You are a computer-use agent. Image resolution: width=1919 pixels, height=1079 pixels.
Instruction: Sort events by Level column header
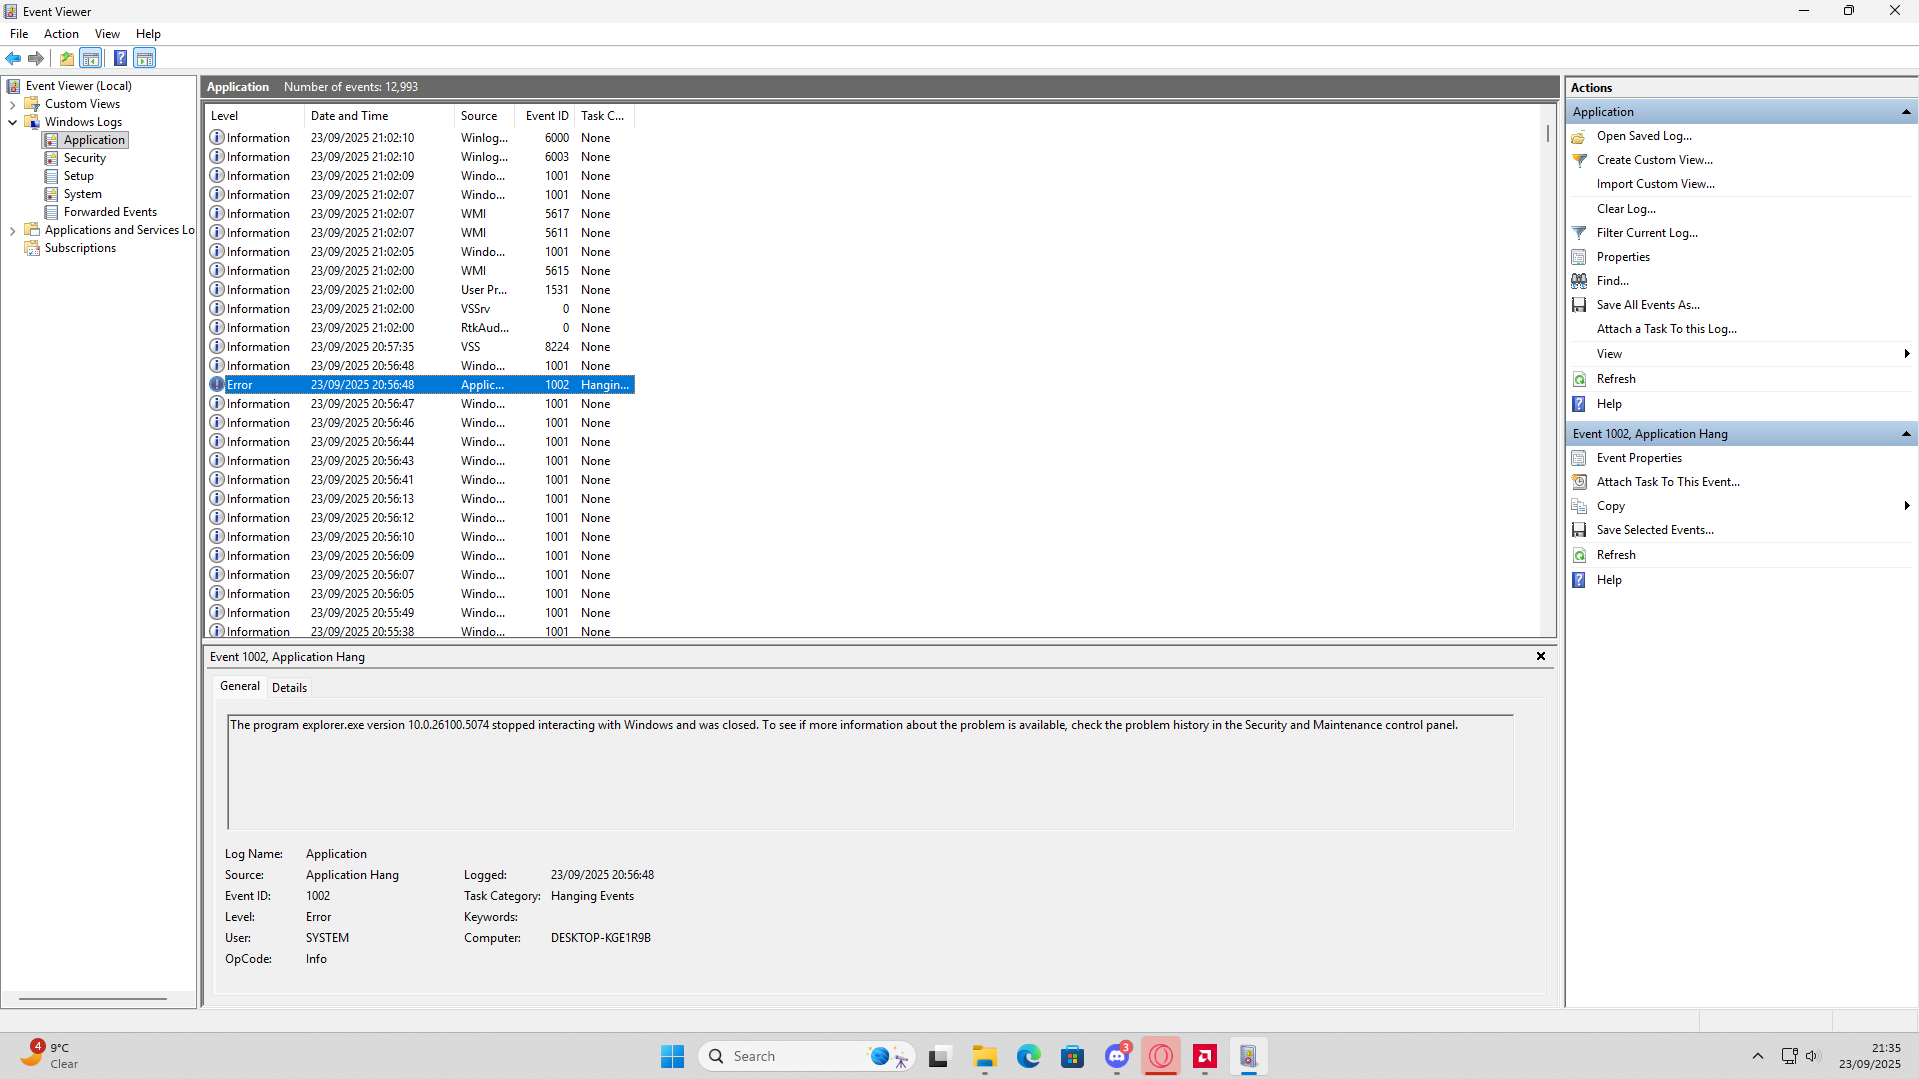point(254,116)
